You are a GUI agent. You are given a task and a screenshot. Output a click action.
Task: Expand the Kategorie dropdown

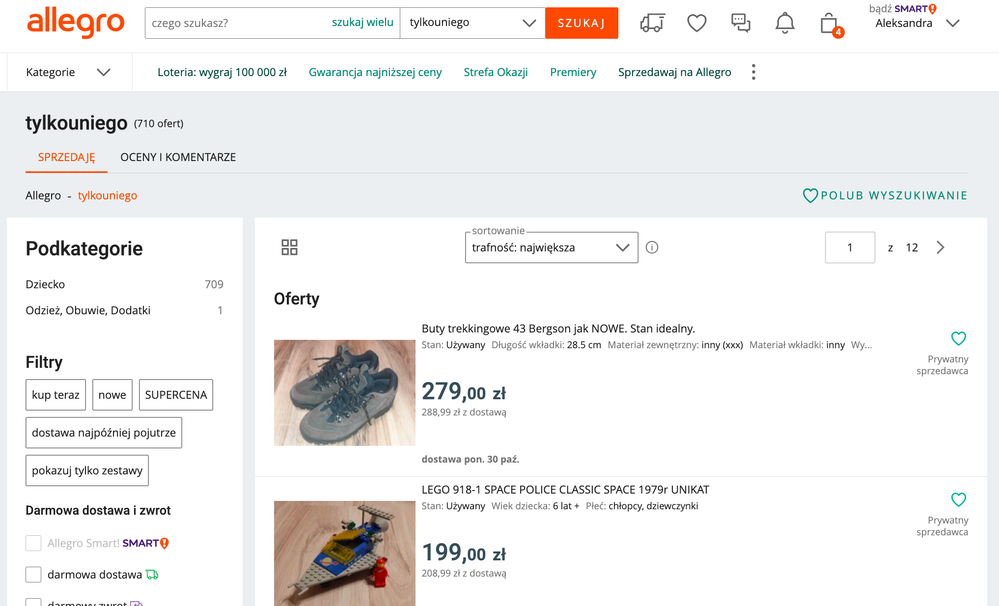[x=68, y=72]
